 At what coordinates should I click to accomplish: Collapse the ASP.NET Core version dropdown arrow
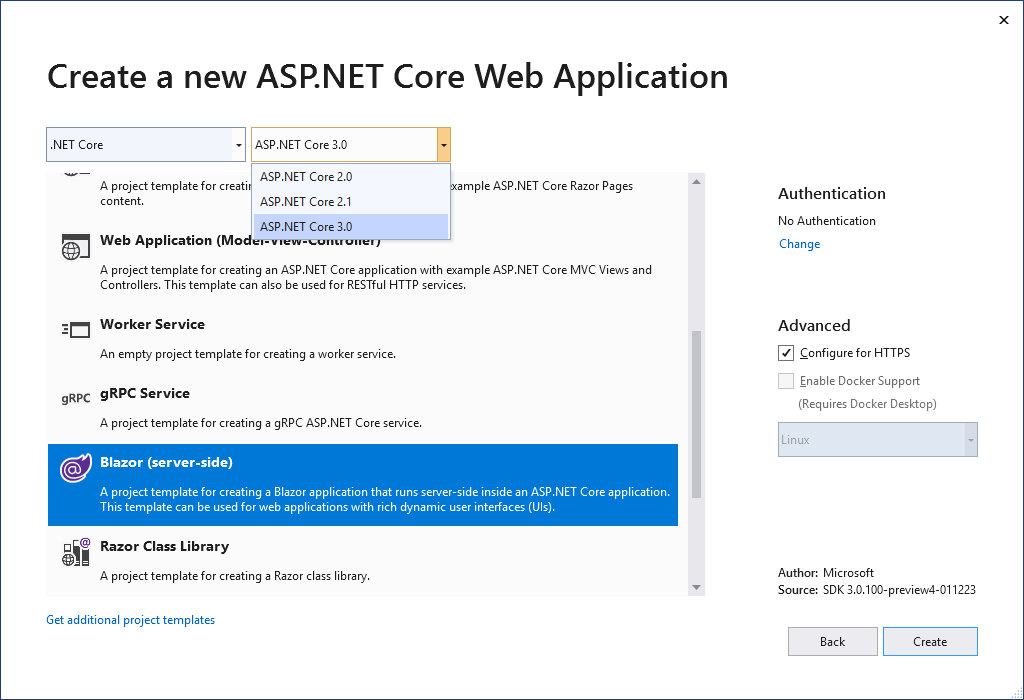tap(443, 144)
